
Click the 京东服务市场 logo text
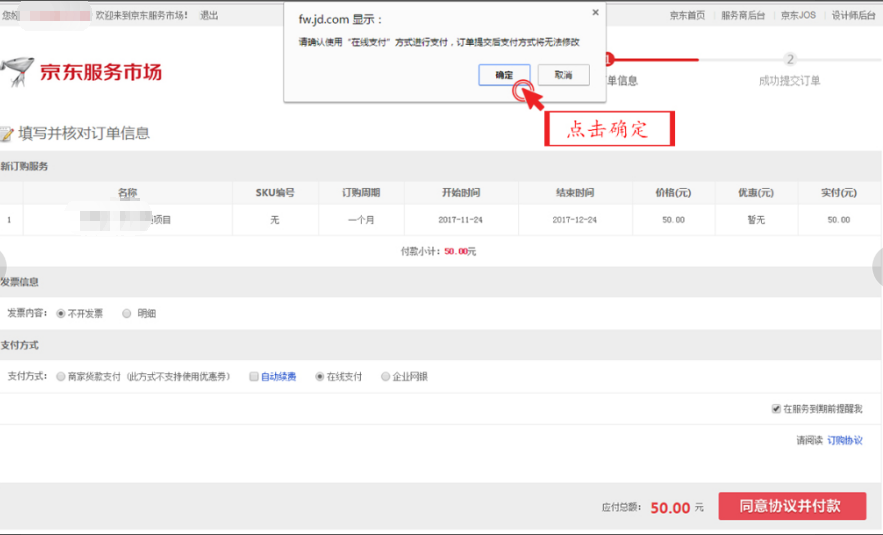101,72
